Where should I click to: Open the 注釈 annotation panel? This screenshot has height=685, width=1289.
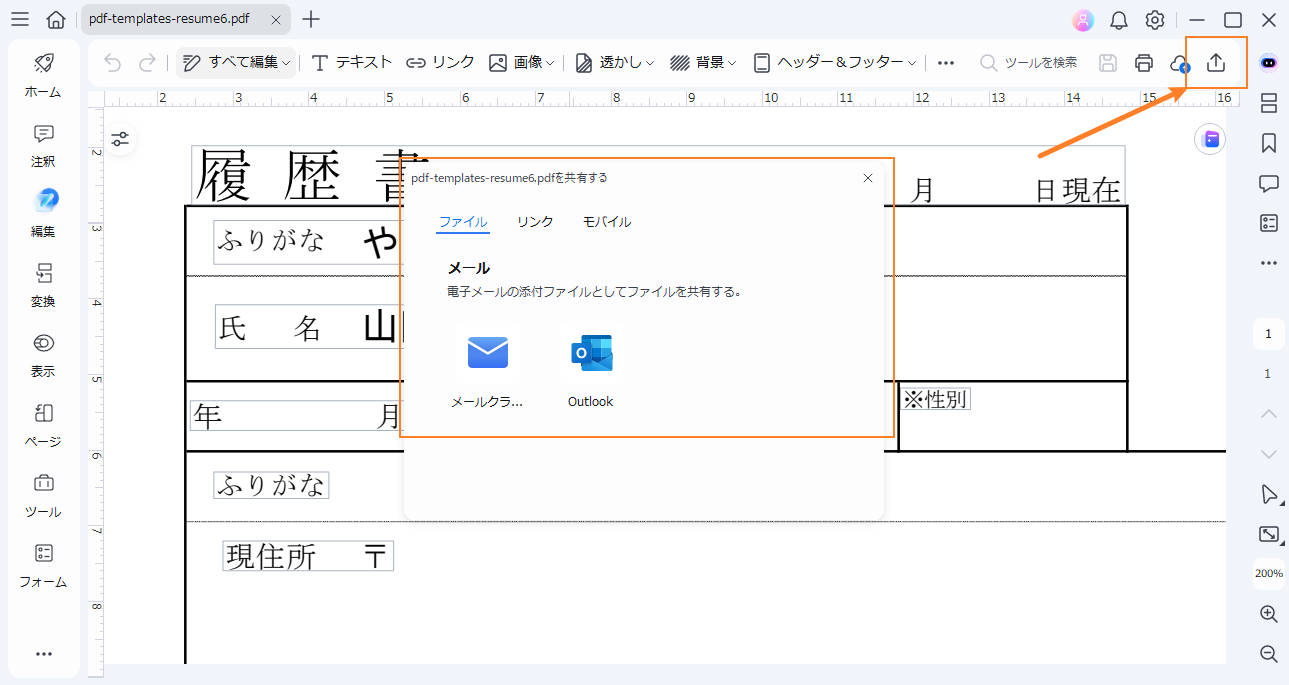pos(43,145)
